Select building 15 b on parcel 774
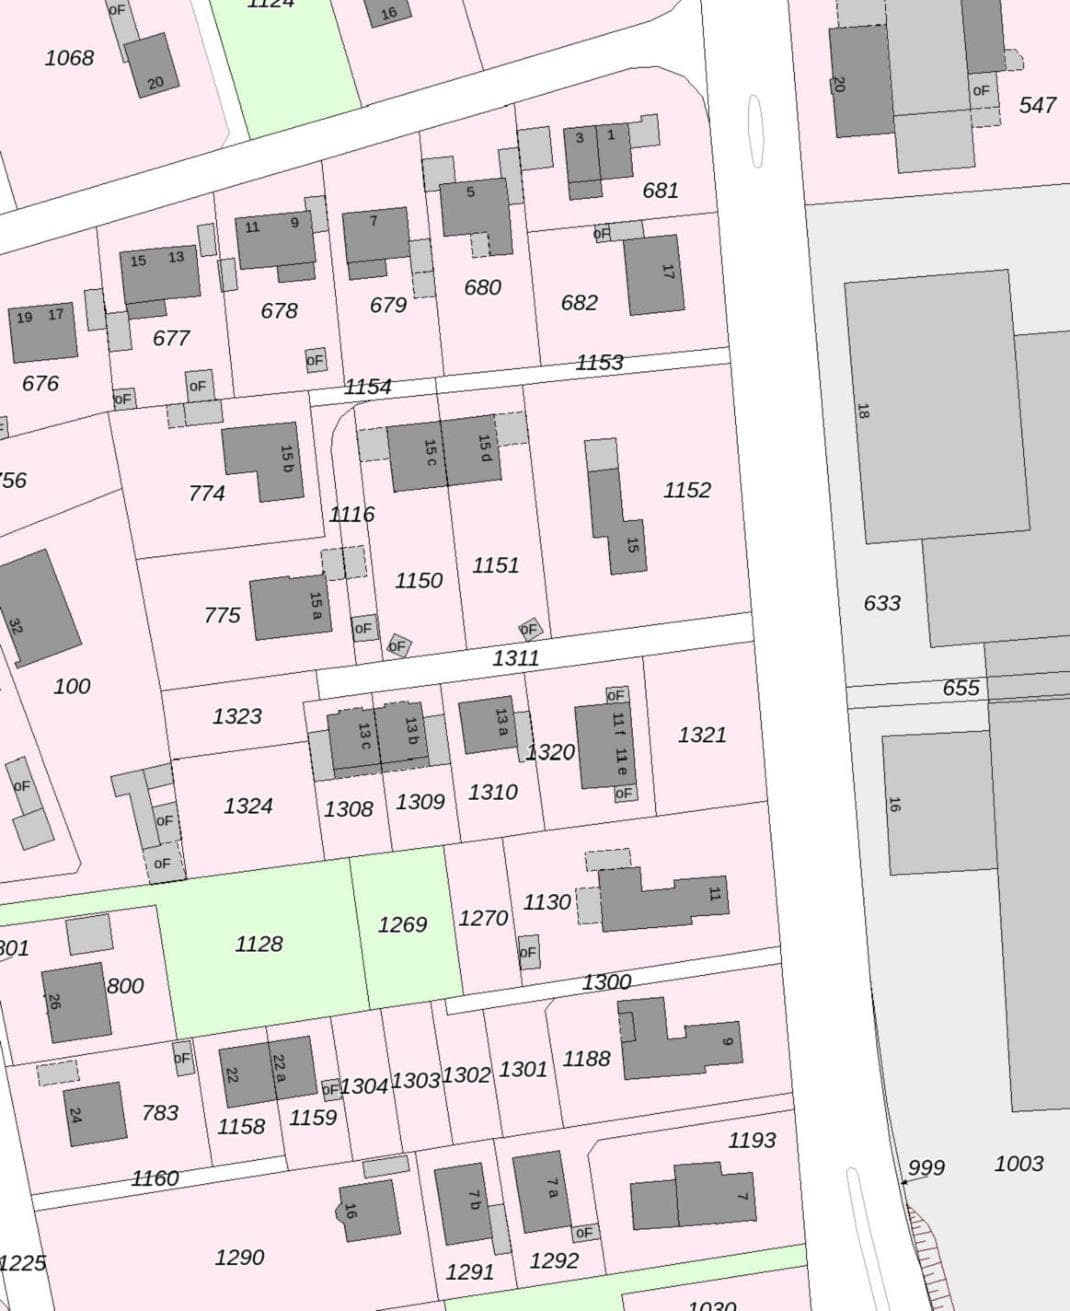This screenshot has width=1070, height=1311. (x=263, y=458)
